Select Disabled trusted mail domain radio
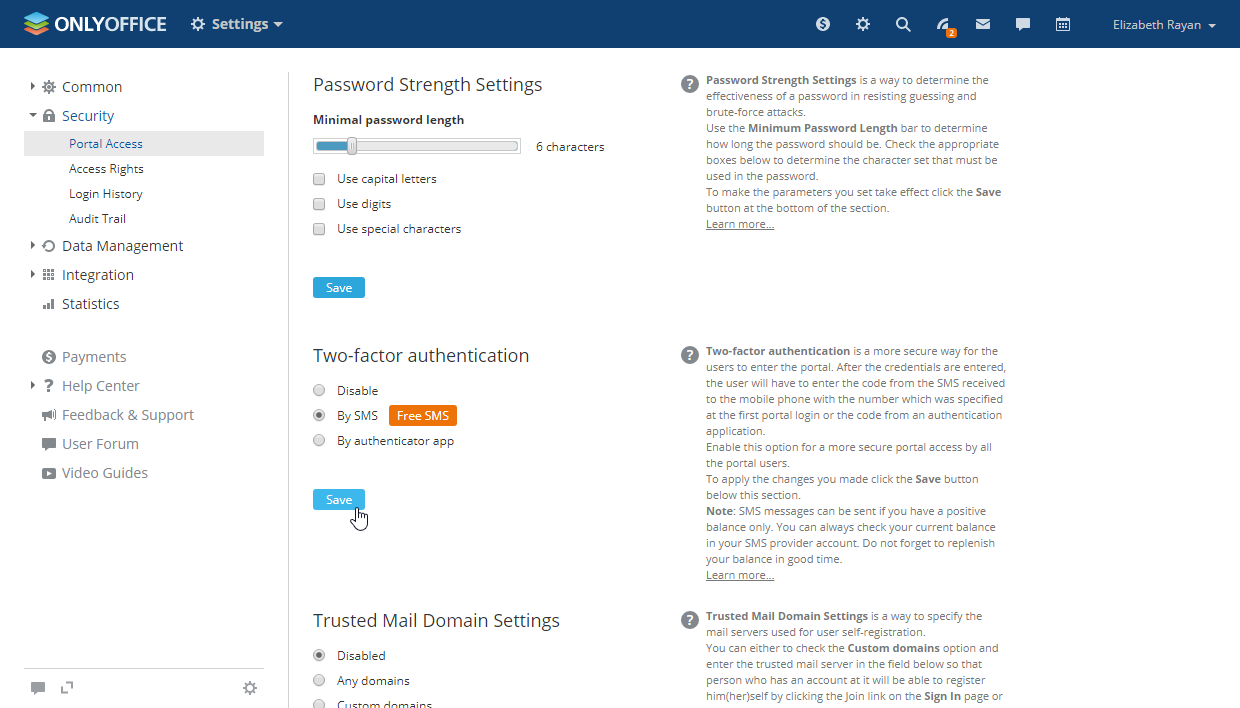The width and height of the screenshot is (1240, 708). [319, 655]
